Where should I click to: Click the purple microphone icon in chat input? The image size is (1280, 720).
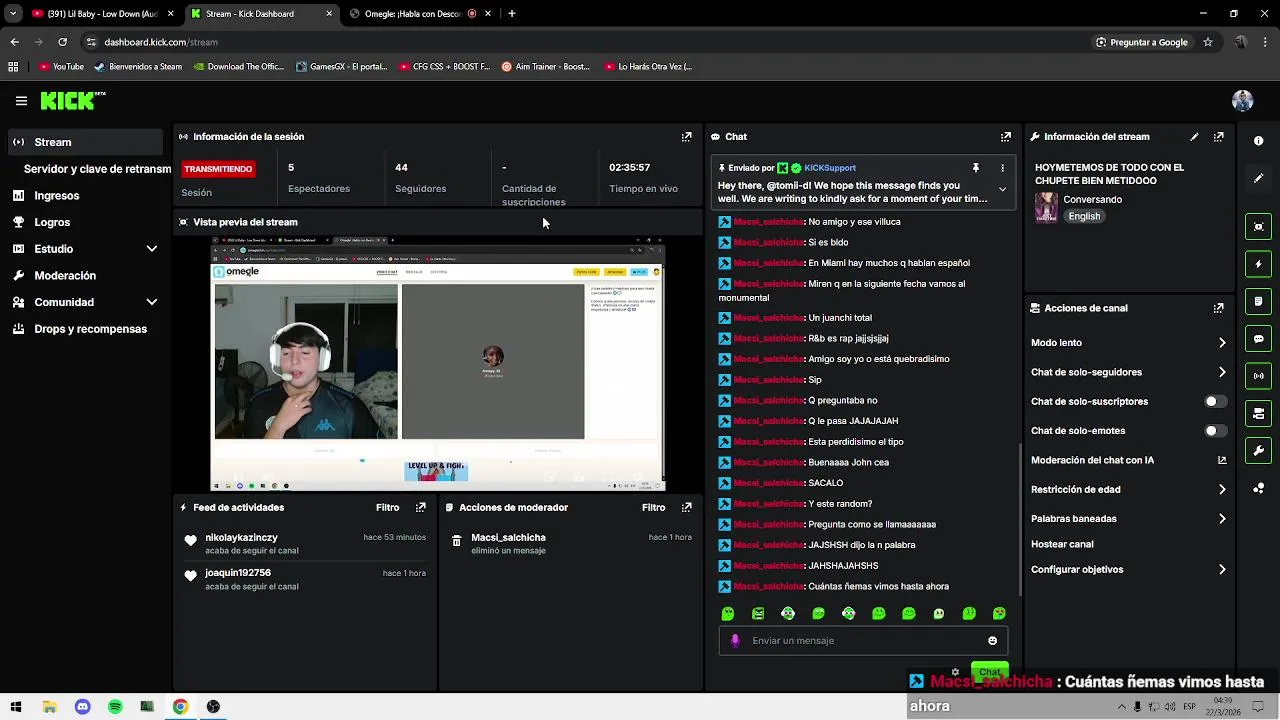point(735,641)
